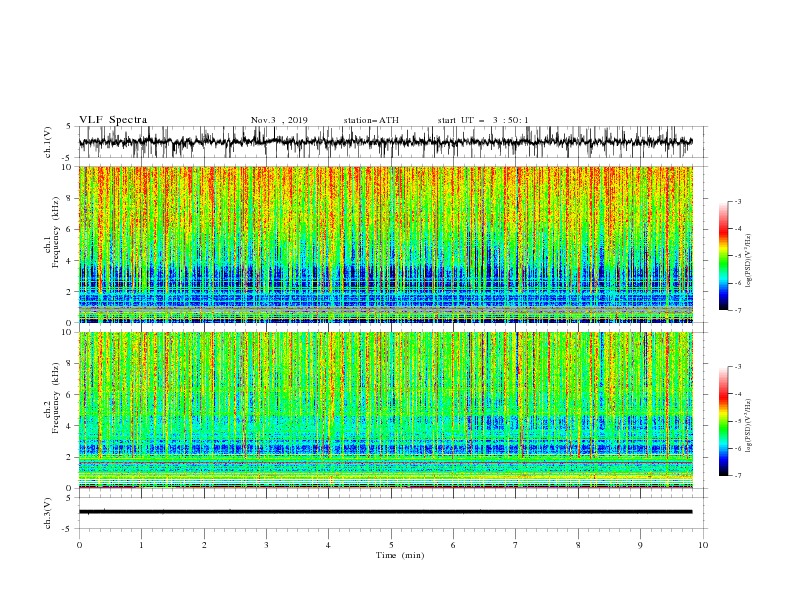Click the 'Time (min)' axis label
The width and height of the screenshot is (792, 612).
(400, 555)
